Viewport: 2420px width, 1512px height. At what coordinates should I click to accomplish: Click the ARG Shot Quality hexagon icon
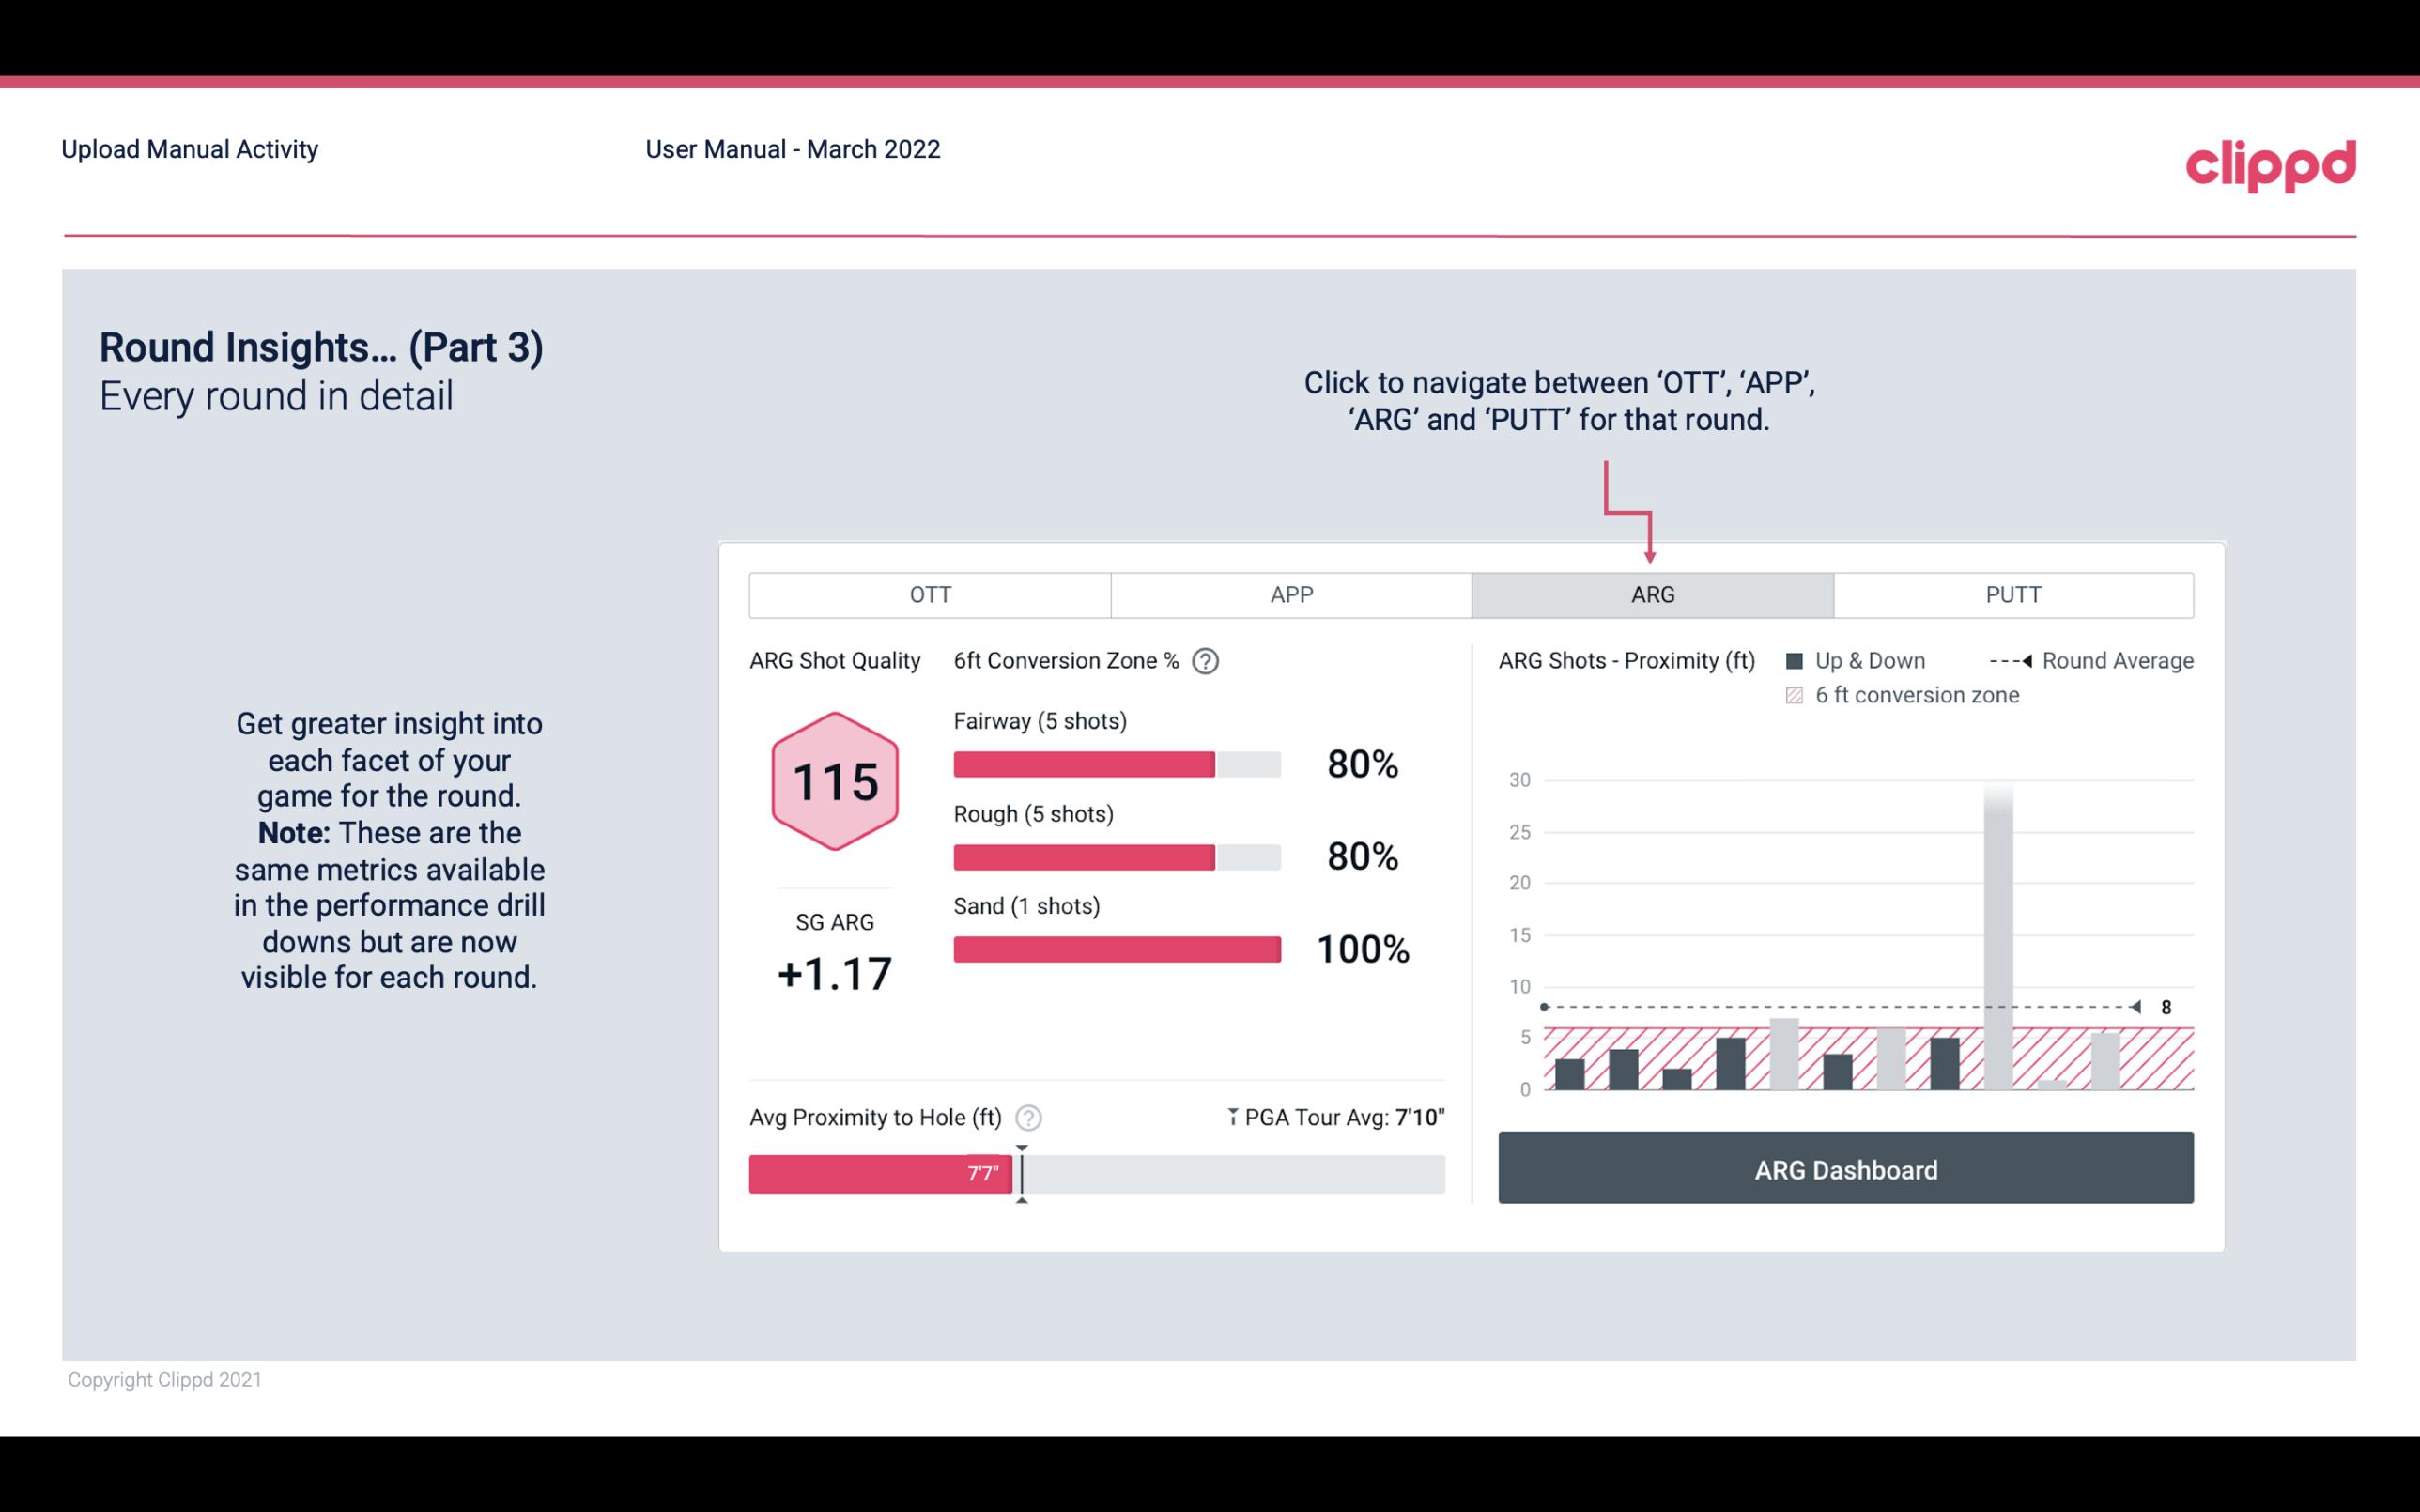coord(836,780)
